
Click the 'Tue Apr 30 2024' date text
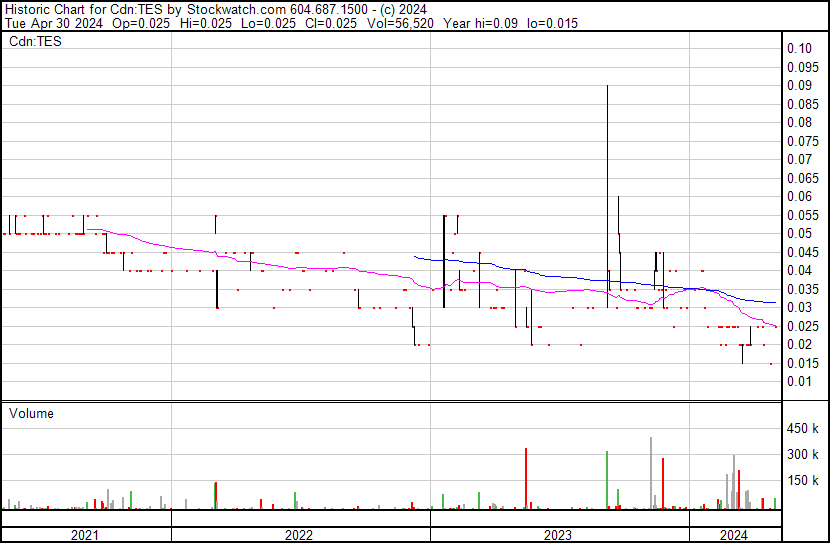(53, 24)
